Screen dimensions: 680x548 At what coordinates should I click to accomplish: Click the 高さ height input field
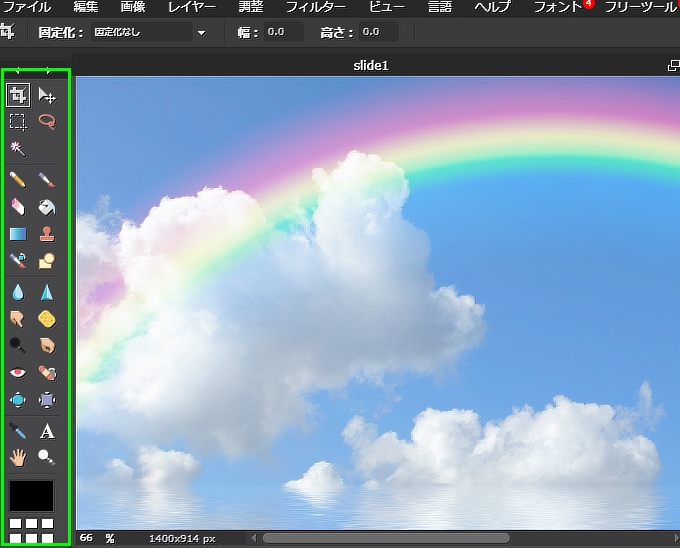click(x=378, y=32)
